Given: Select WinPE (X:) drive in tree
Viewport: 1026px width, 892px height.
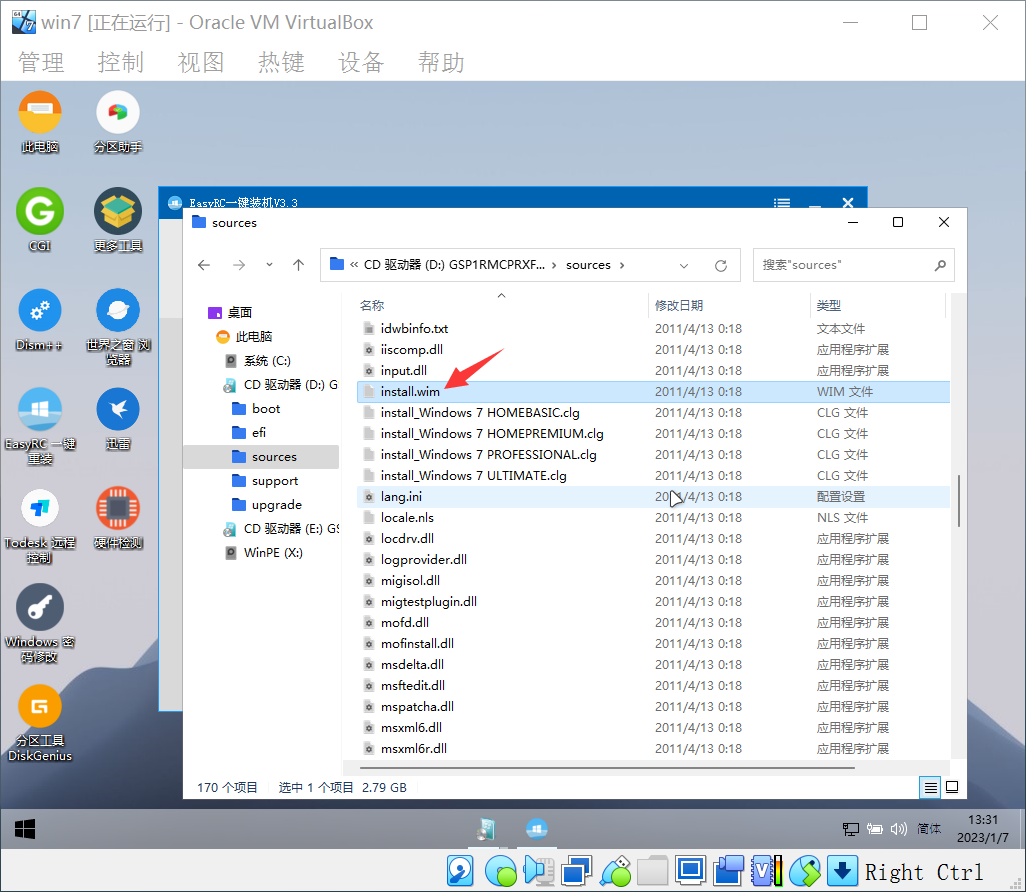Looking at the screenshot, I should 273,552.
